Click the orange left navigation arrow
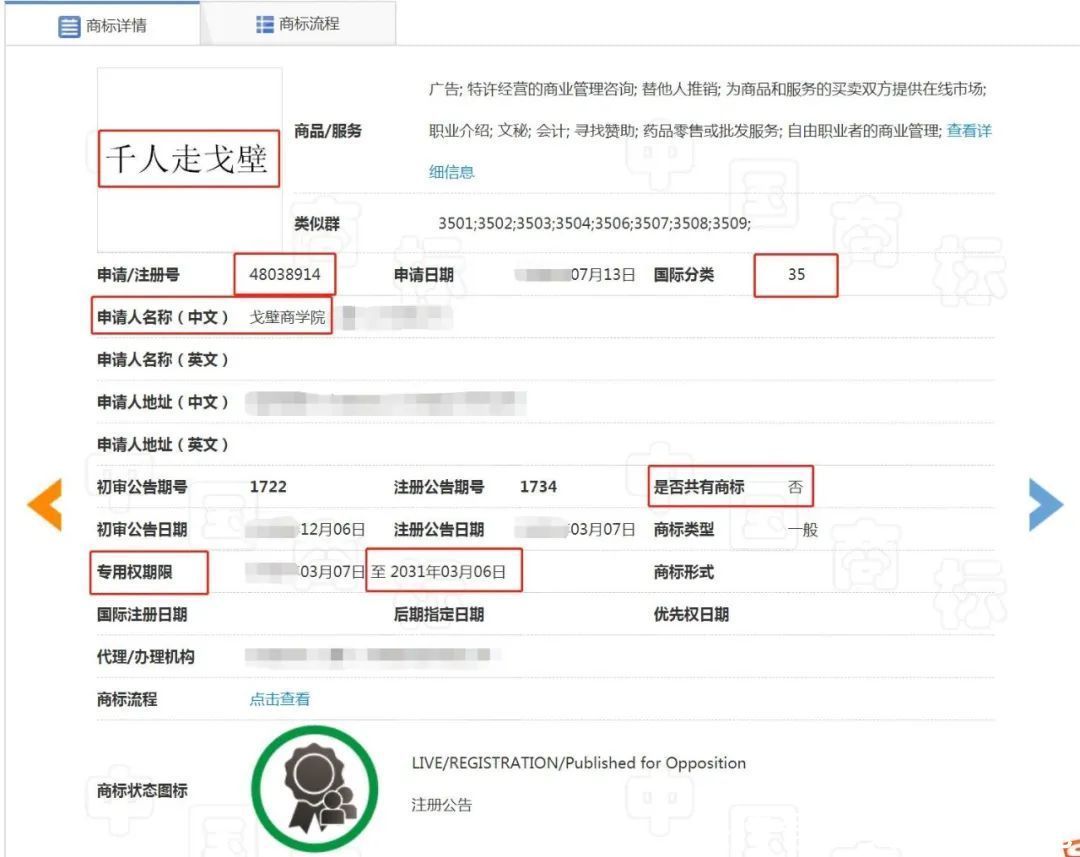1080x857 pixels. point(42,505)
